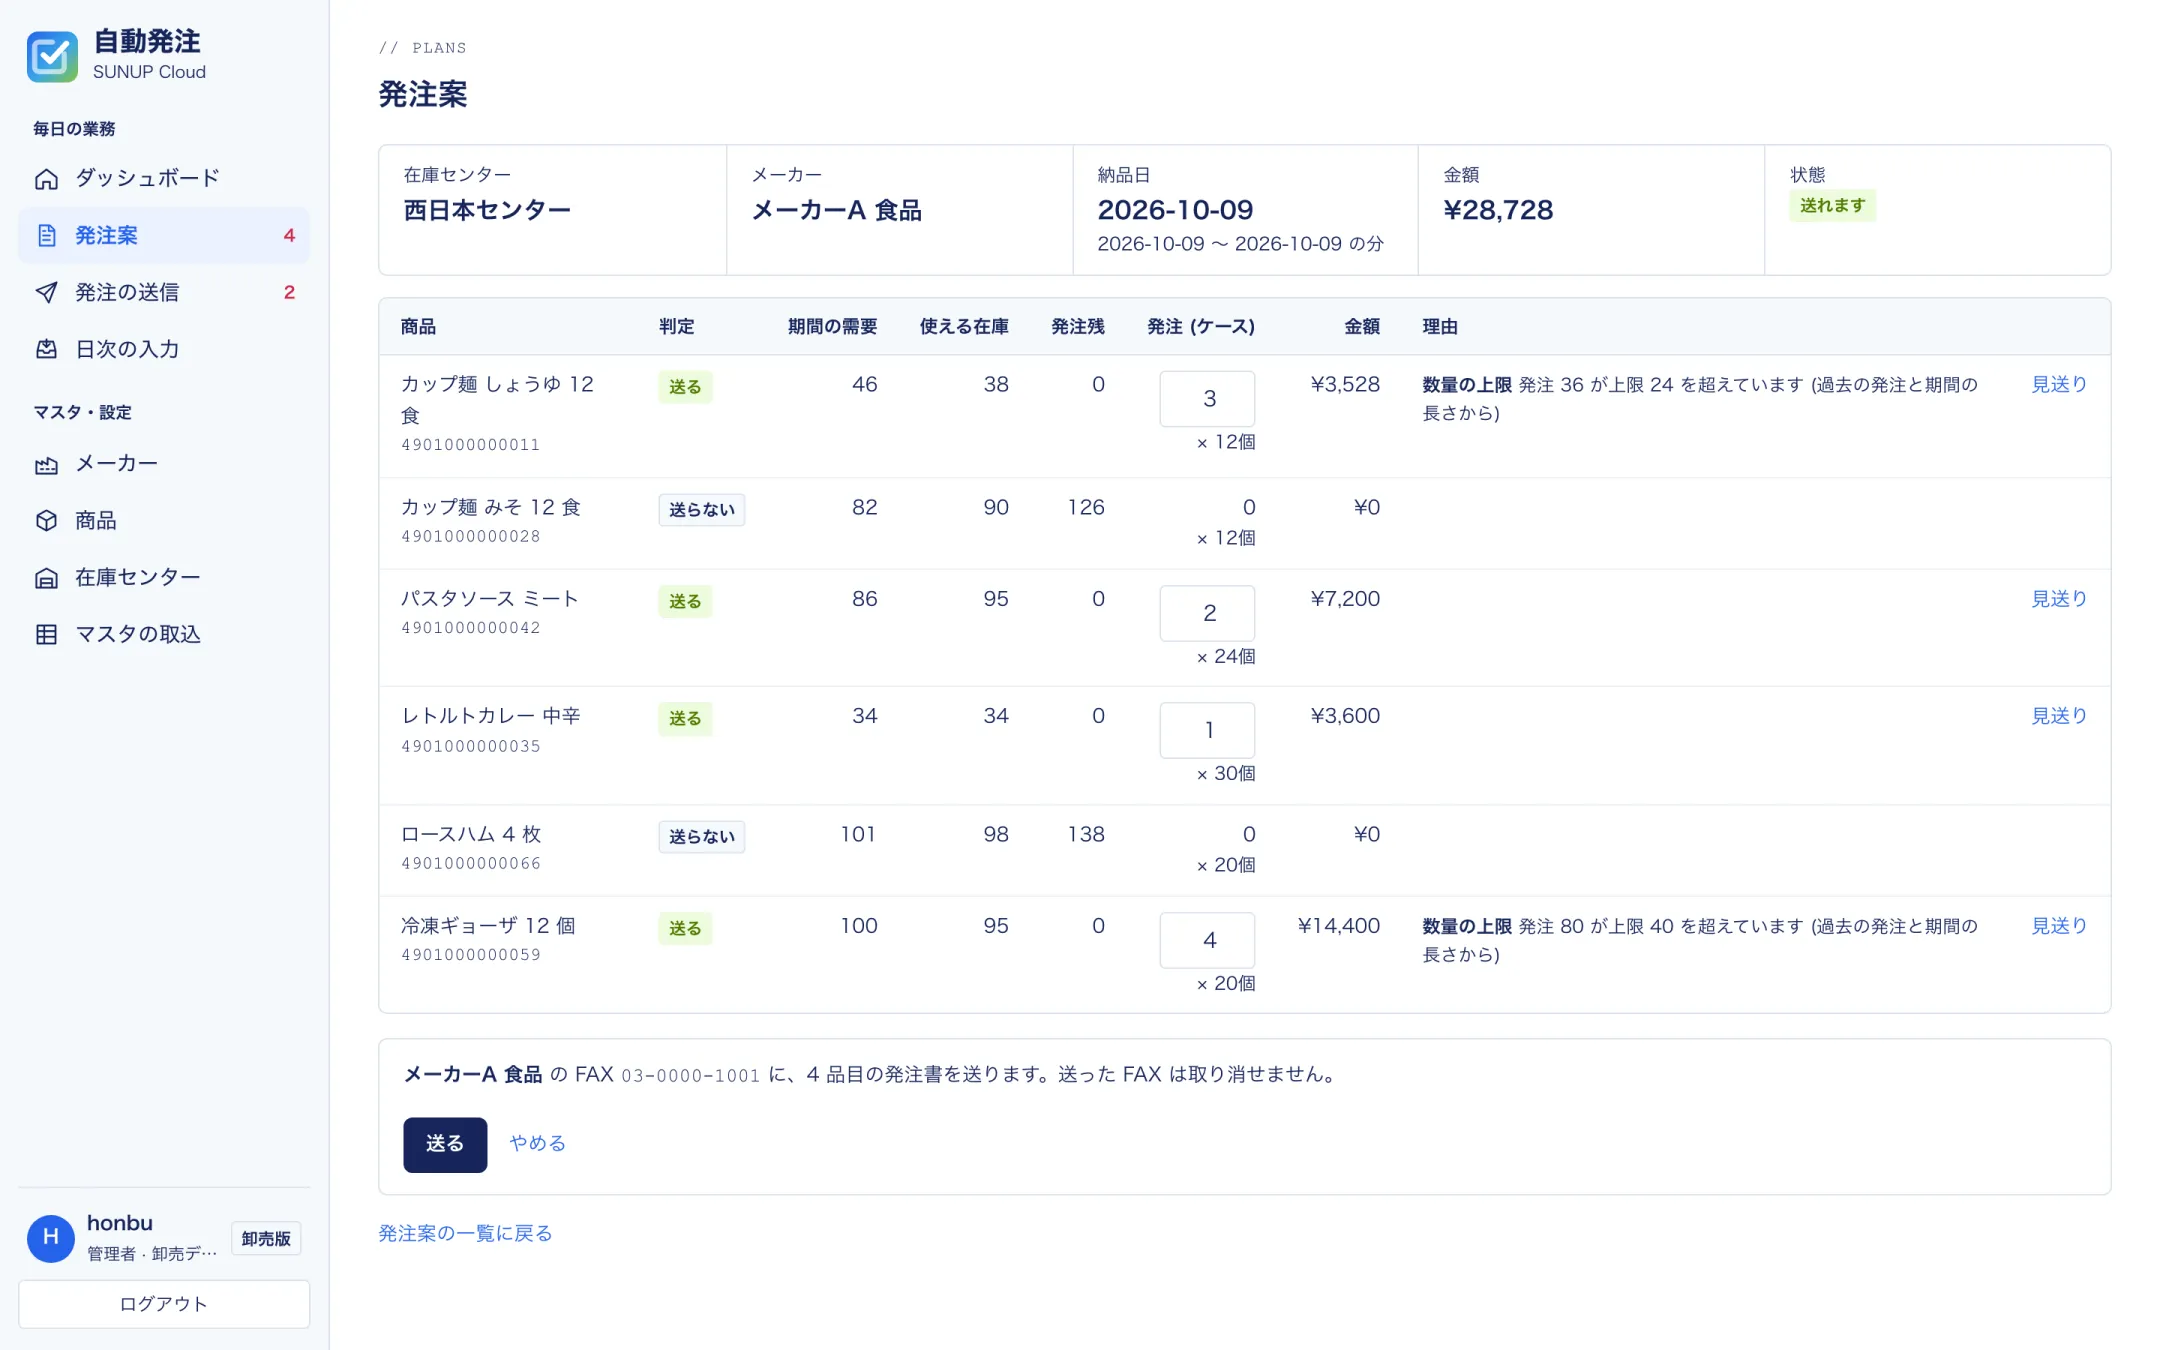Click 見送り for 冷凍ギョーザ row
The height and width of the screenshot is (1350, 2160).
pos(2058,925)
